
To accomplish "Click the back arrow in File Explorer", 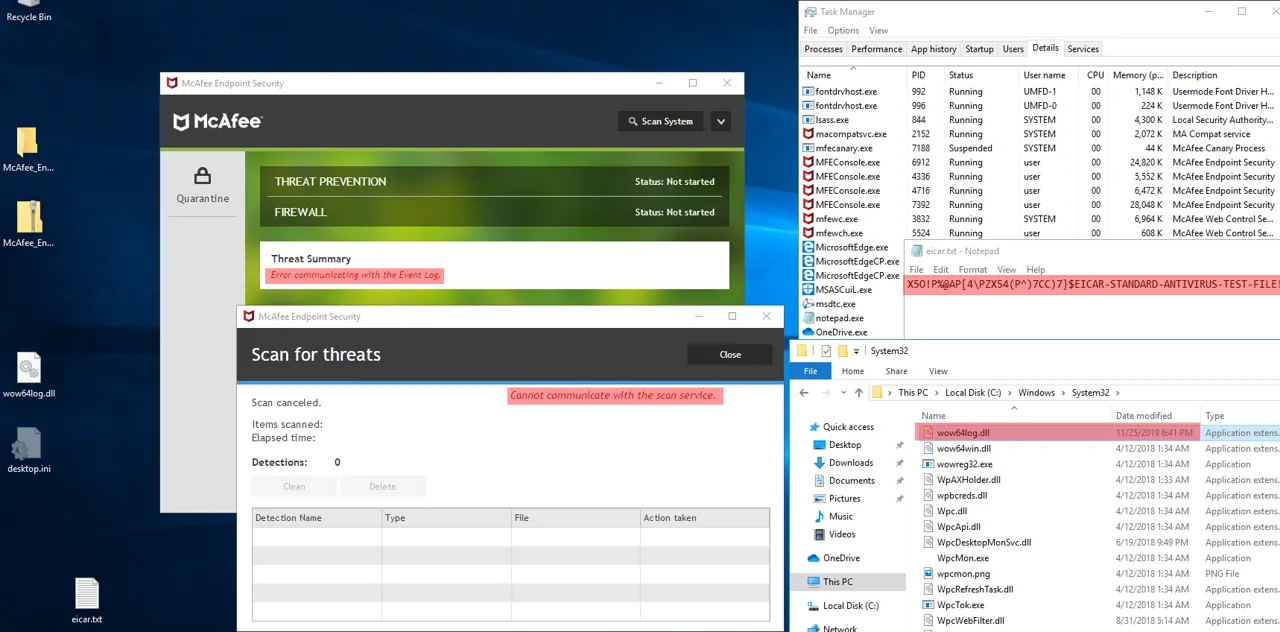I will point(804,393).
